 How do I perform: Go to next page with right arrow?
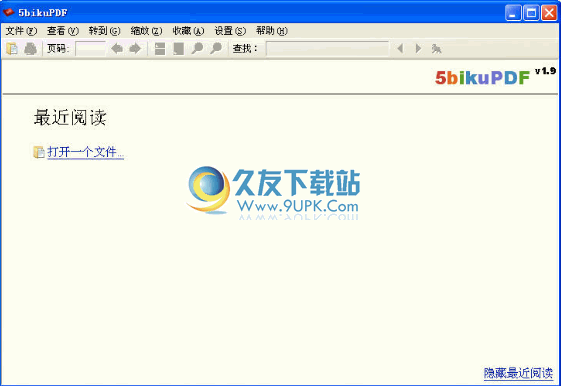[x=135, y=48]
